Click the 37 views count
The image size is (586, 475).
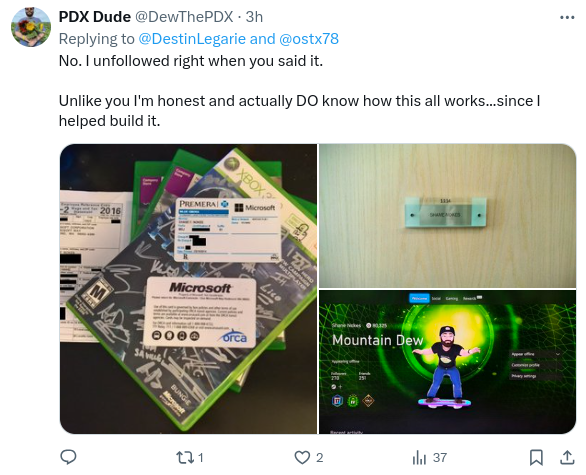click(x=440, y=457)
